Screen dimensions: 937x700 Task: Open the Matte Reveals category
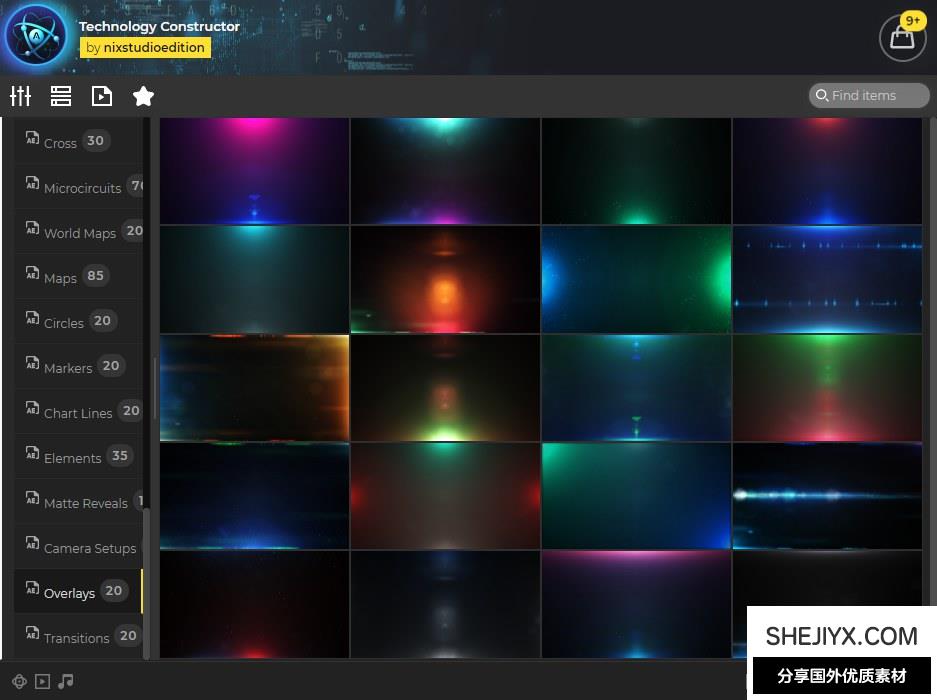(x=85, y=503)
